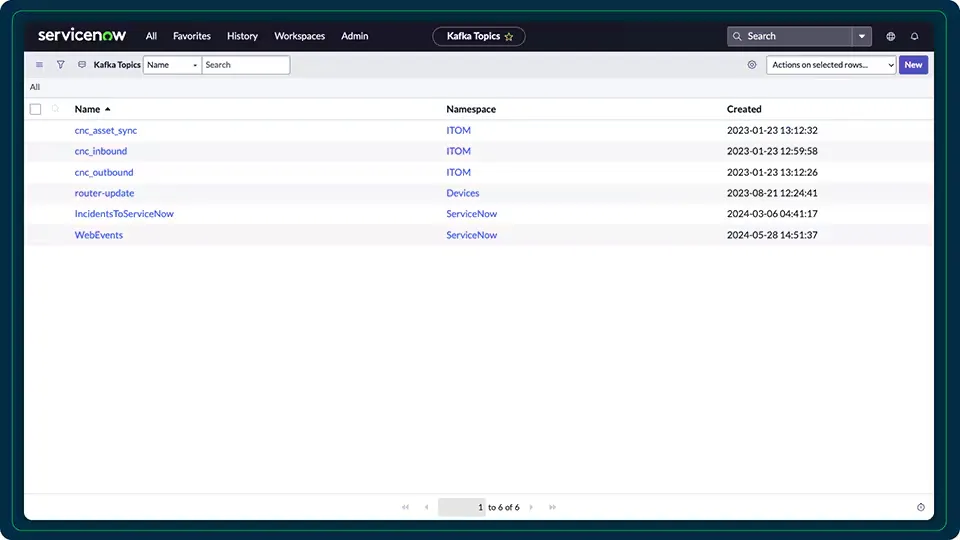Image resolution: width=960 pixels, height=540 pixels.
Task: Open the globe scope picker icon
Action: coord(891,37)
